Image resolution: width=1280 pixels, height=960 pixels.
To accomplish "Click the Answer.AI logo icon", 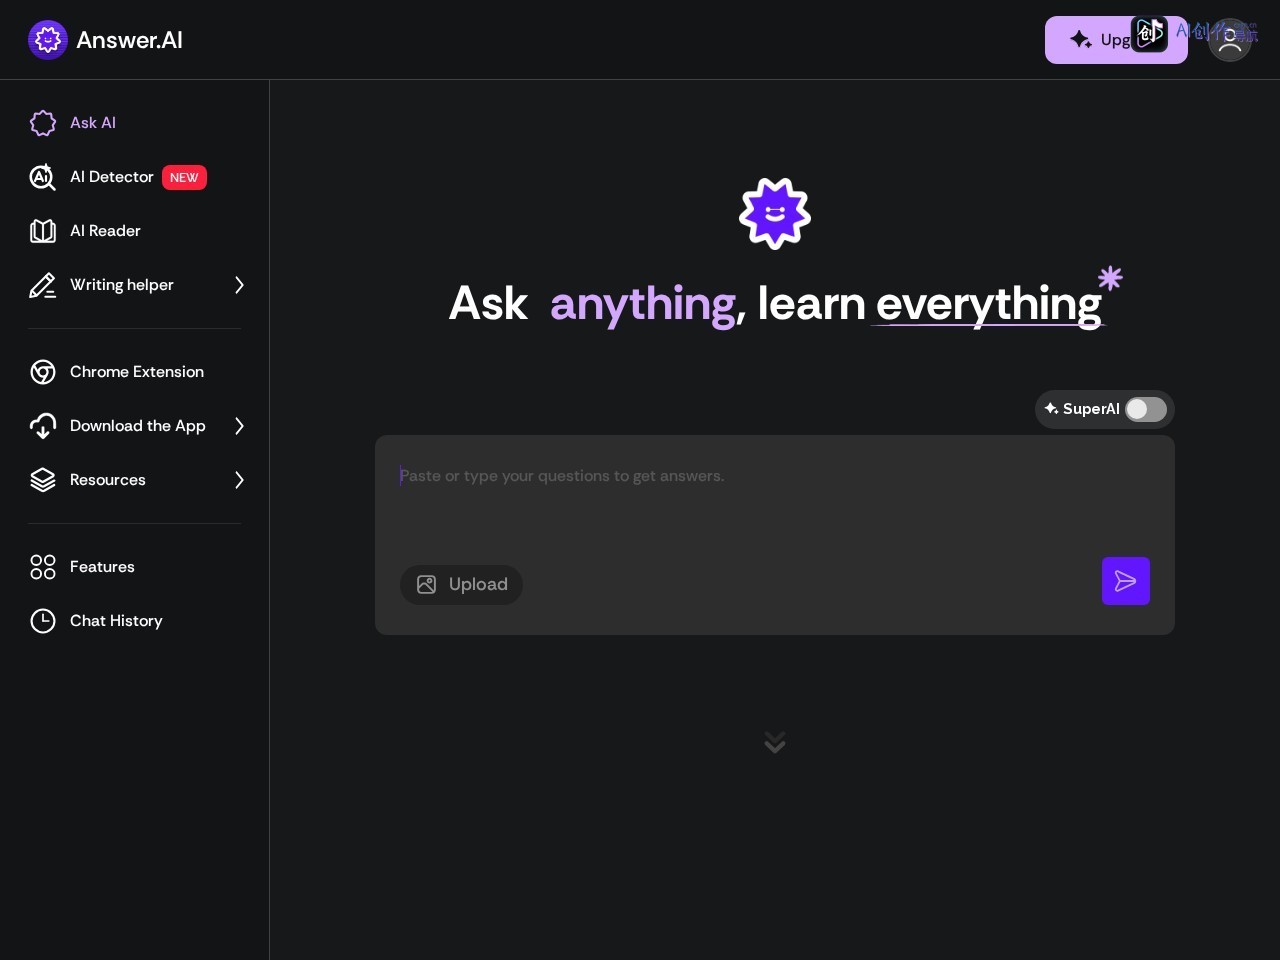I will click(48, 40).
